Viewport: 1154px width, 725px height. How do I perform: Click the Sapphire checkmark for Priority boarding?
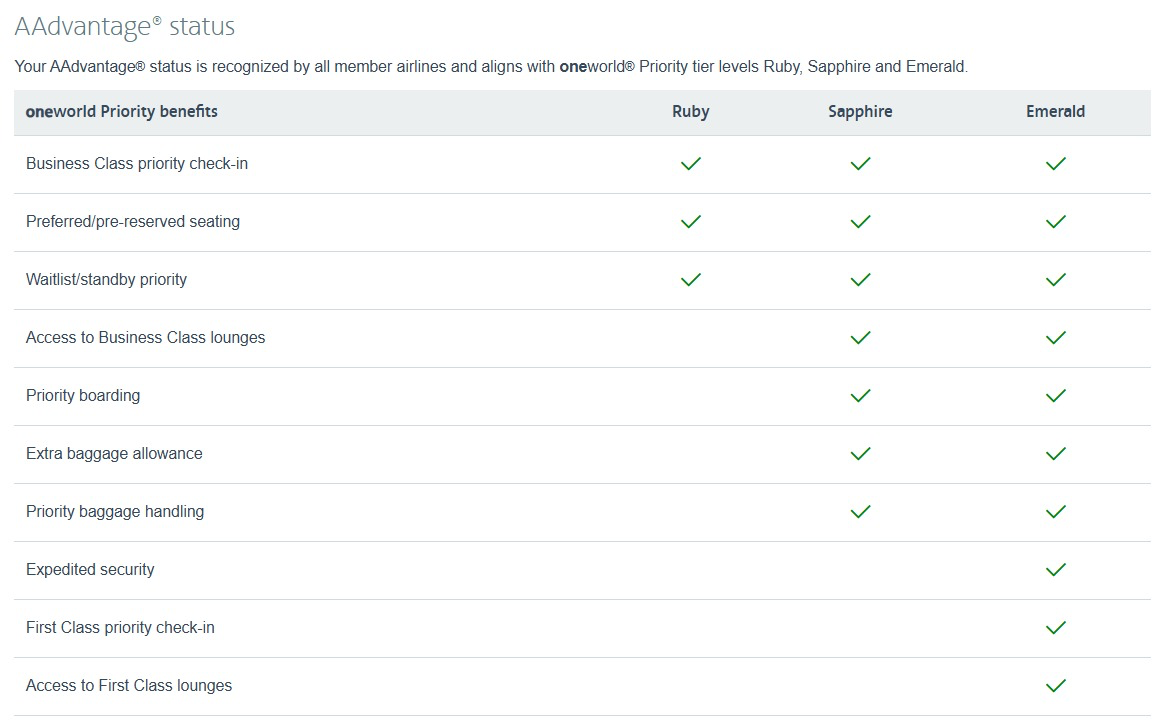pos(860,396)
